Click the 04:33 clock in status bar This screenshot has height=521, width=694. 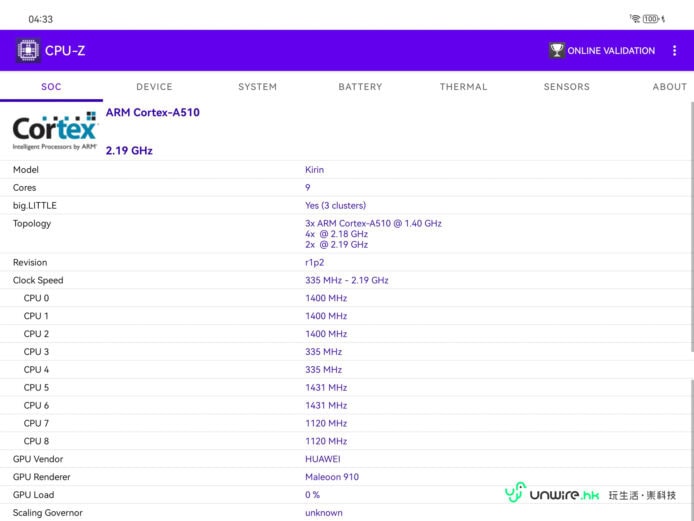pyautogui.click(x=40, y=19)
